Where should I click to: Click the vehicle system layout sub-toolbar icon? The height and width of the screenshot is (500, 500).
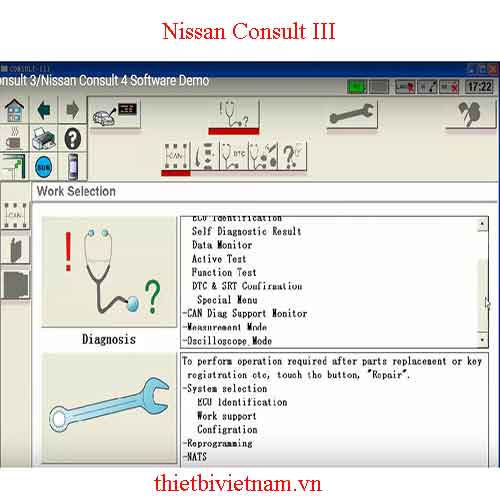205,156
